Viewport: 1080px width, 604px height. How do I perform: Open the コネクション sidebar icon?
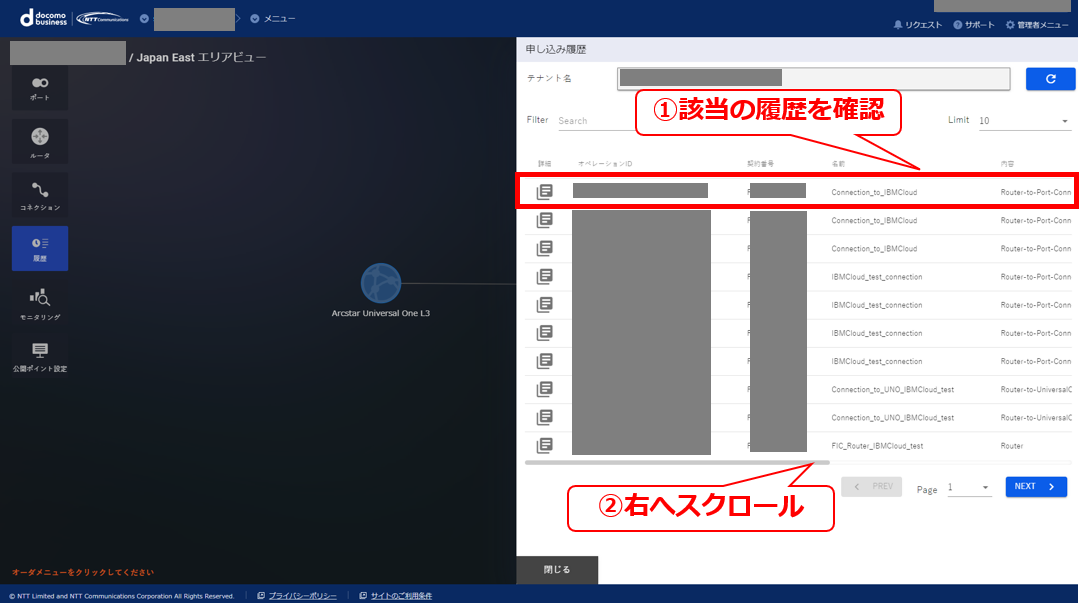(40, 195)
